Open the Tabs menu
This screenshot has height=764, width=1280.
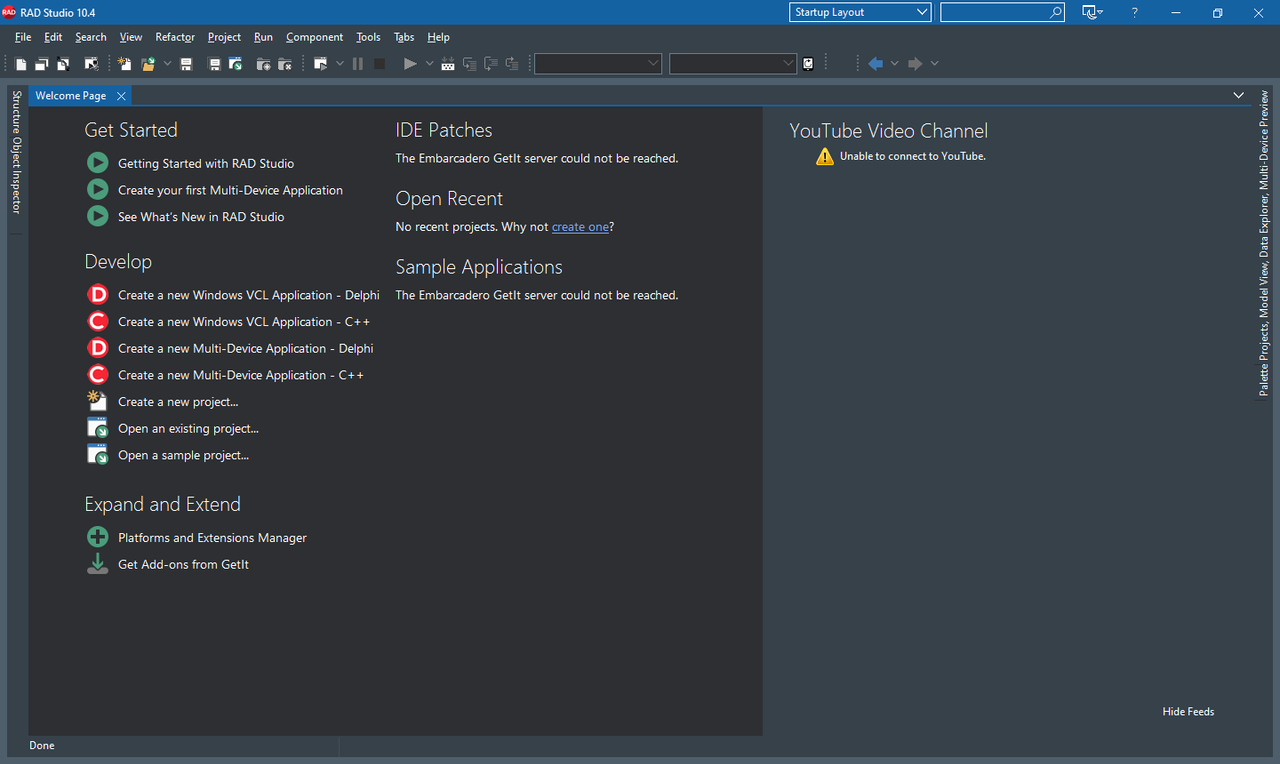click(404, 37)
